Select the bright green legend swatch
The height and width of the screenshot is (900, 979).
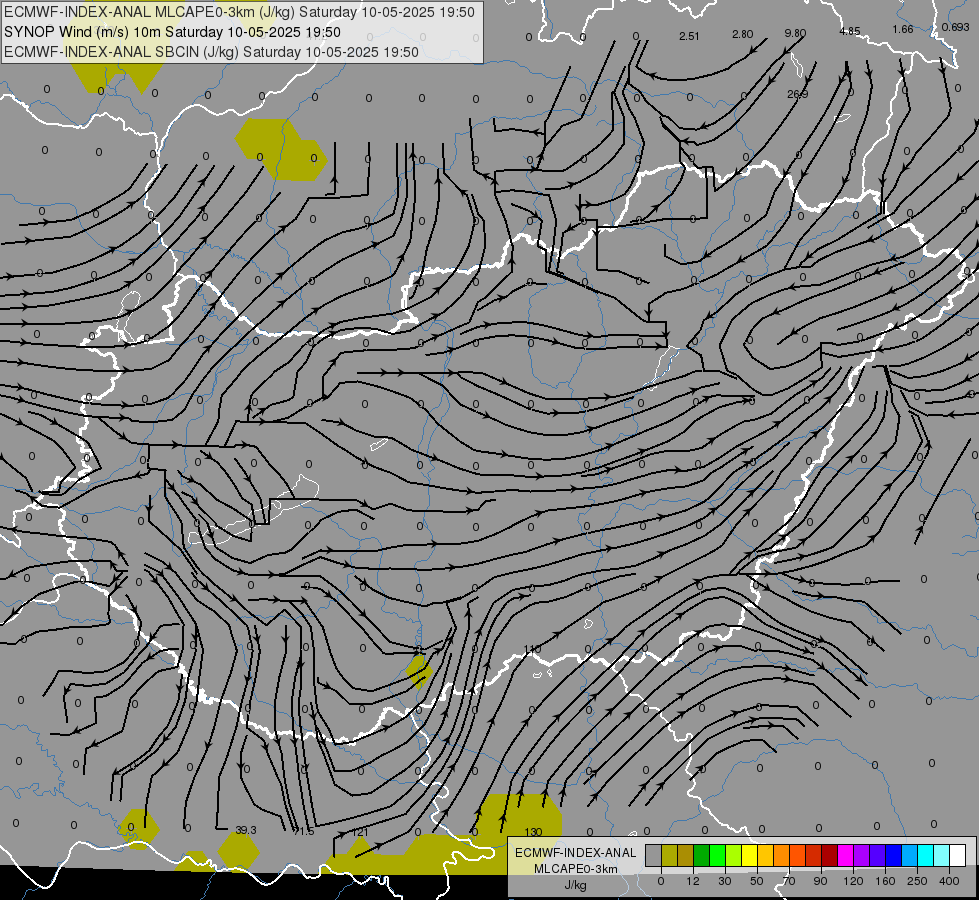[717, 855]
